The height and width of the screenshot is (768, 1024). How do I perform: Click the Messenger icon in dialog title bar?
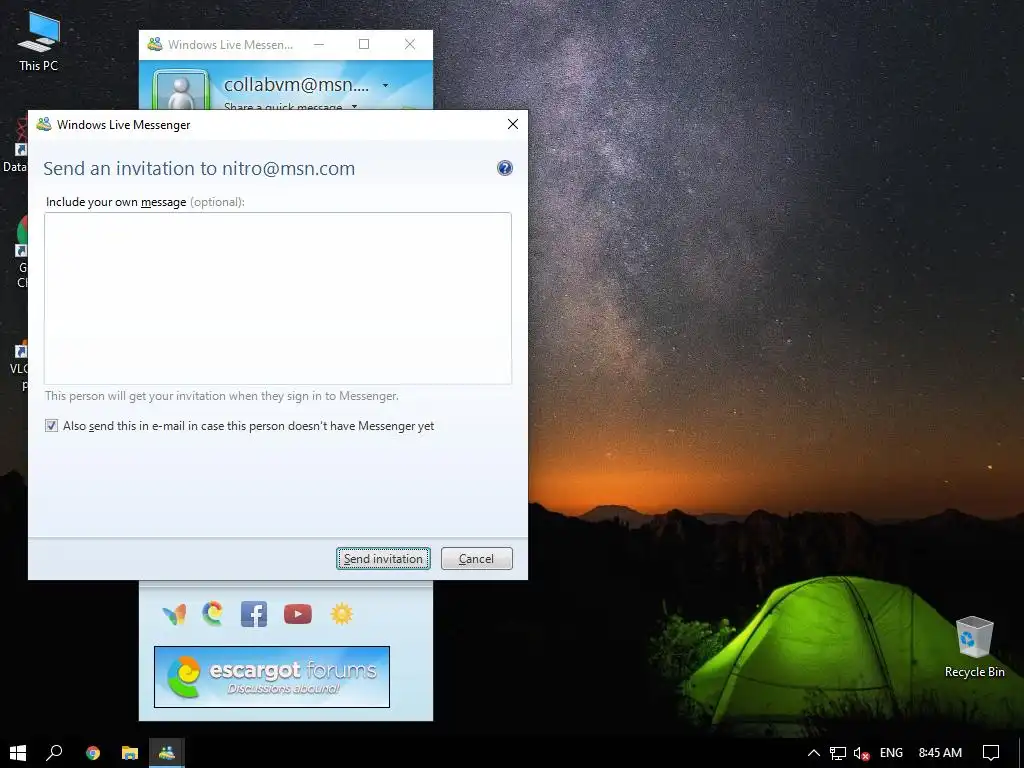click(44, 124)
